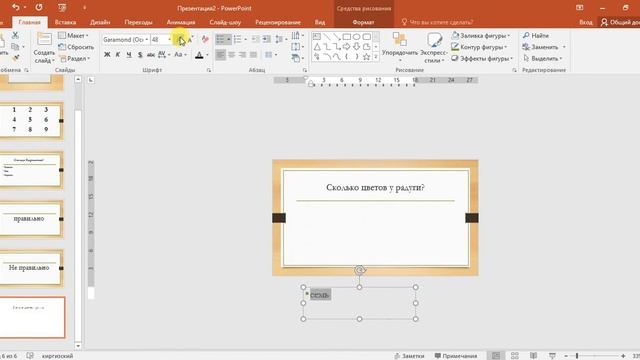Image resolution: width=640 pixels, height=360 pixels.
Task: Click Slide Show view icon in status bar
Action: (x=552, y=356)
